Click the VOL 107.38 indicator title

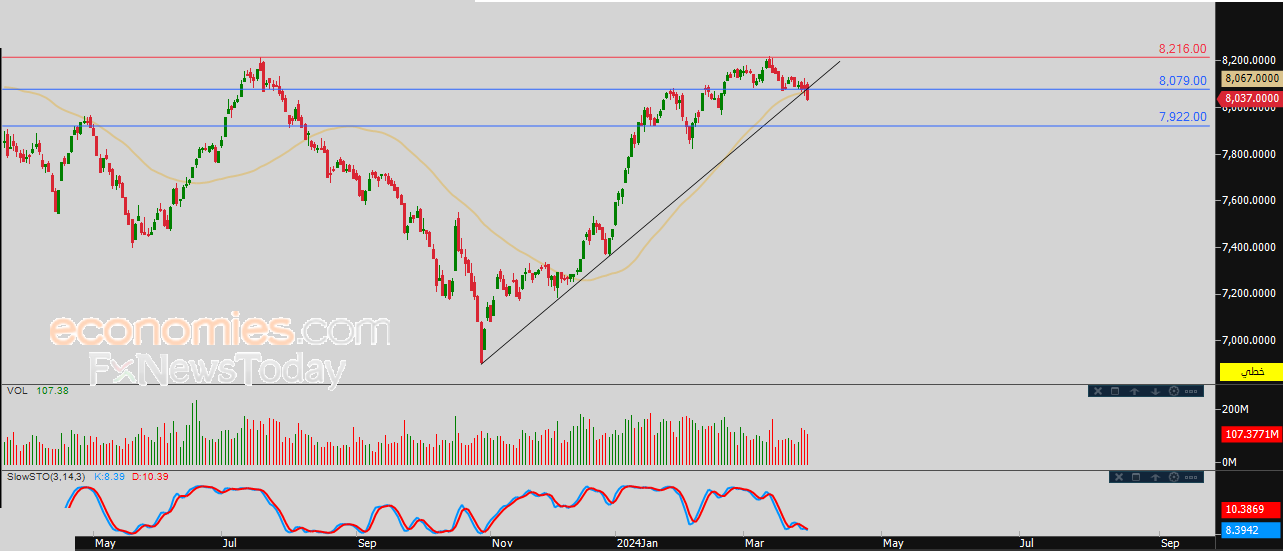click(x=37, y=390)
